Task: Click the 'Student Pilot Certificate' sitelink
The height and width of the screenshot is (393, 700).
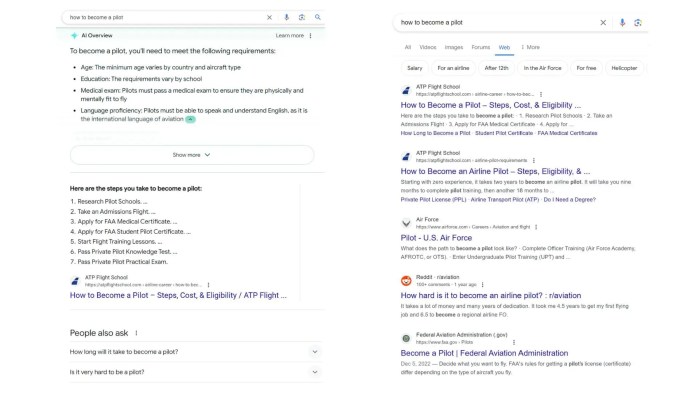Action: click(504, 133)
